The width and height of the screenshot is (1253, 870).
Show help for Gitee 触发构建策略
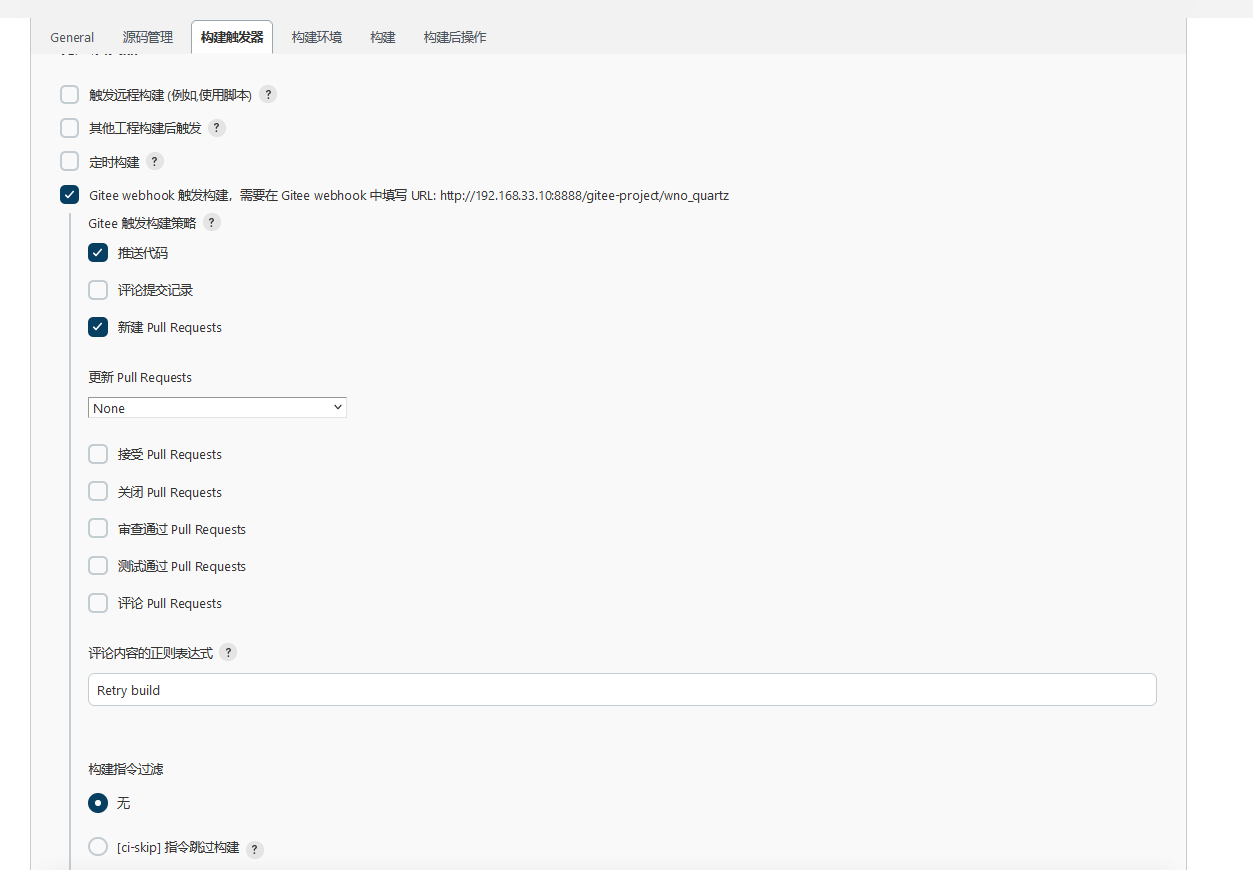coord(212,223)
